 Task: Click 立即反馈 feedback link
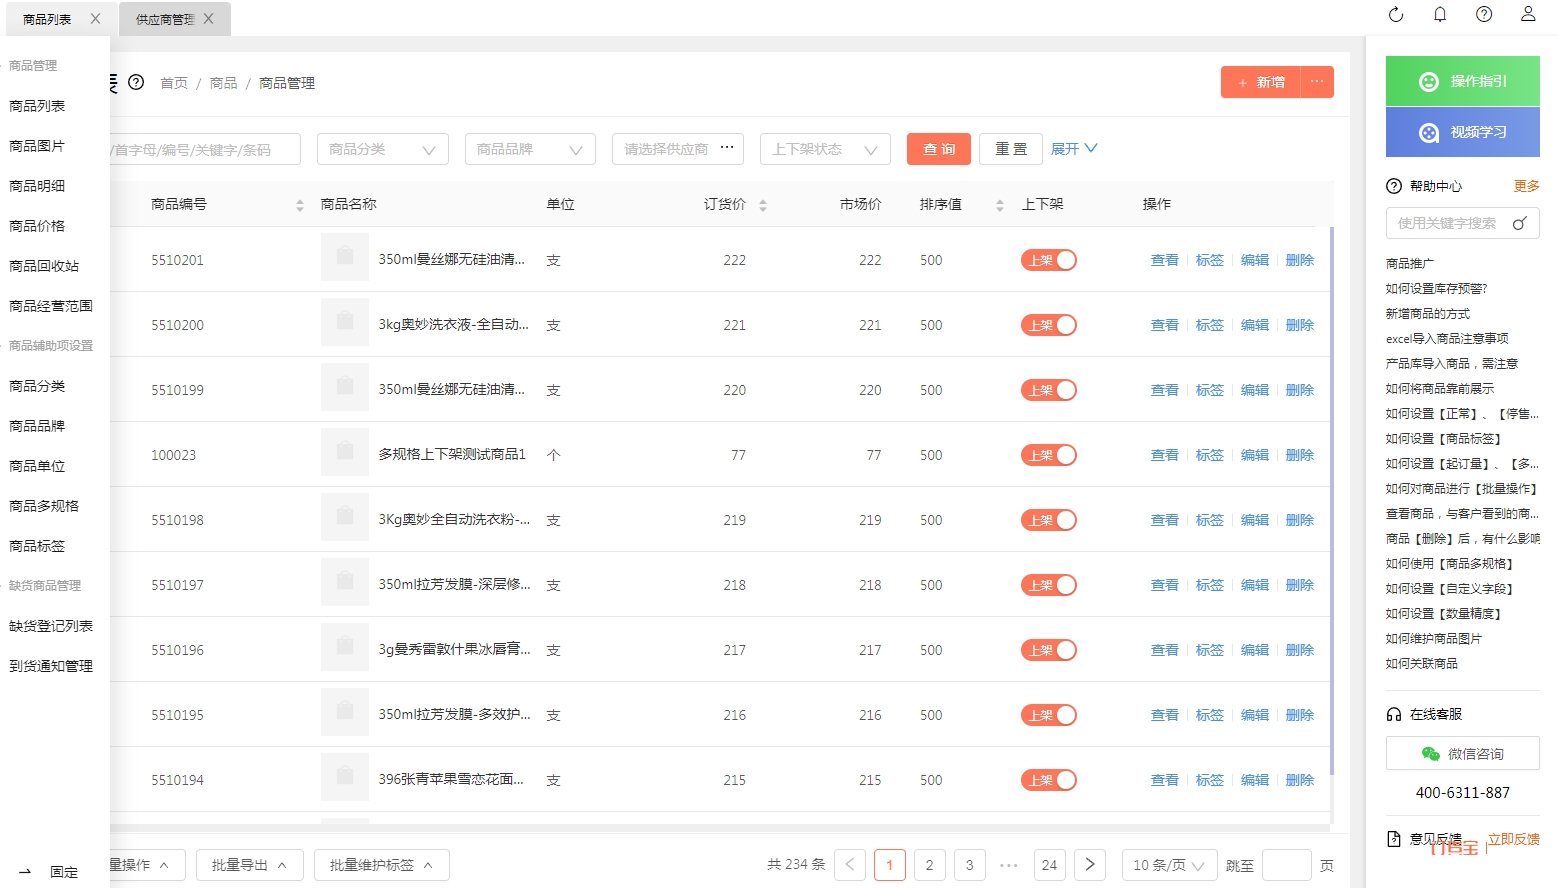[1513, 839]
